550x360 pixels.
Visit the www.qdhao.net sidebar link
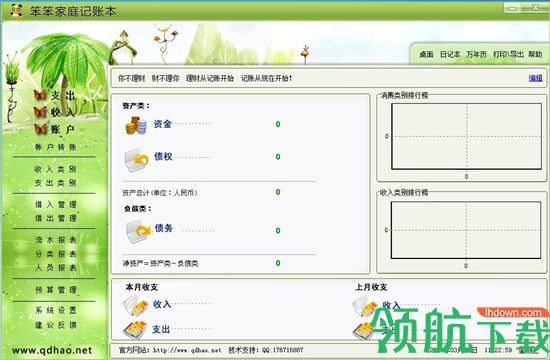pos(52,350)
